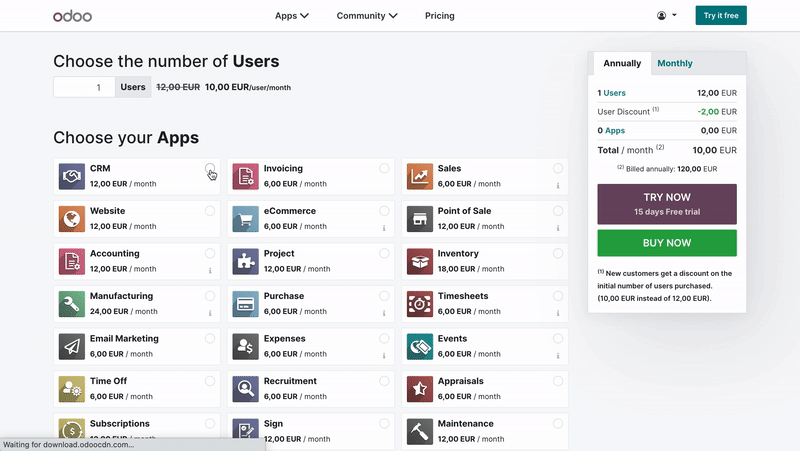Screen dimensions: 800x451
Task: Click the Project puzzle piece icon
Action: pos(245,261)
